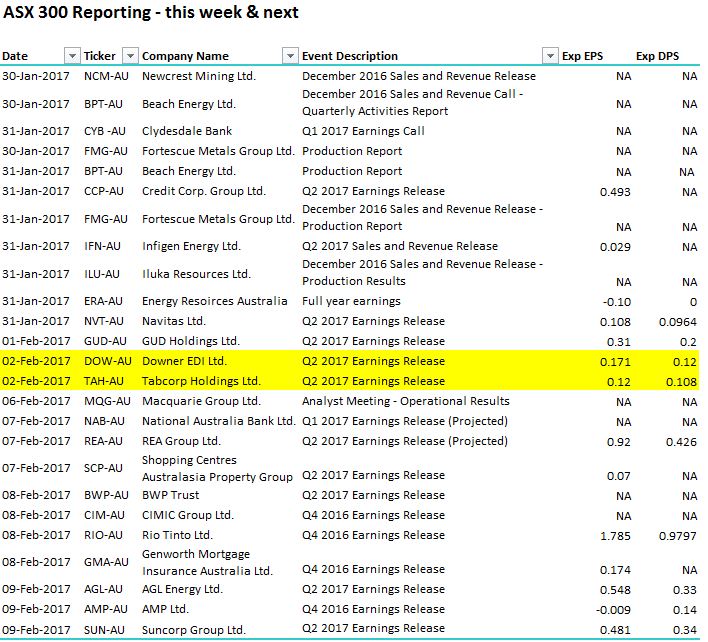Select the 0.108 DPS value for Tabcorp
This screenshot has width=708, height=642.
coord(681,382)
